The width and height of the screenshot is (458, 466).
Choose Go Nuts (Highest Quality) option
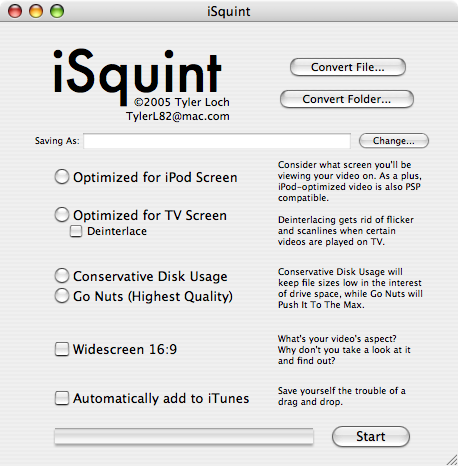[x=62, y=296]
